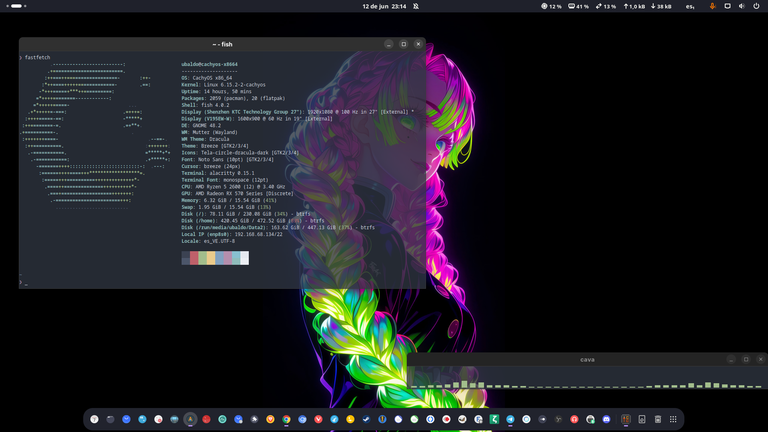Click the swap usage 13 % indicator
The height and width of the screenshot is (432, 768).
click(x=606, y=6)
